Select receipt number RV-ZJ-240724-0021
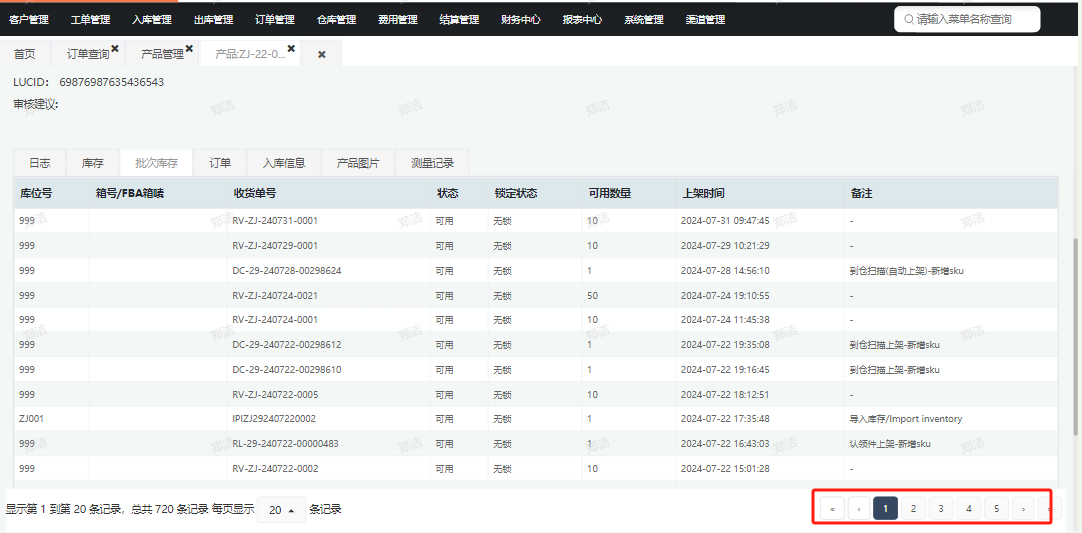 (x=275, y=295)
